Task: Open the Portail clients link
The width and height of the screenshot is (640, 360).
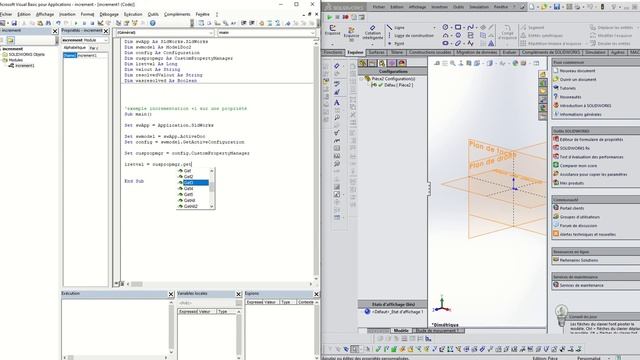Action: (571, 208)
